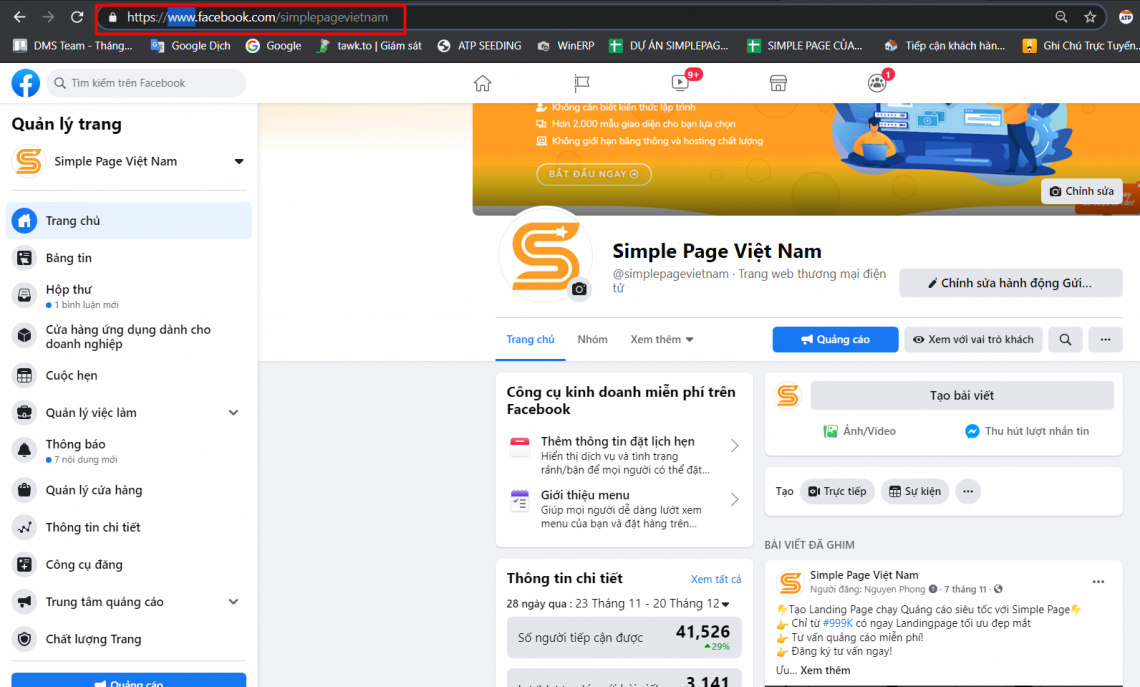Click the Facebook logo

click(x=25, y=83)
